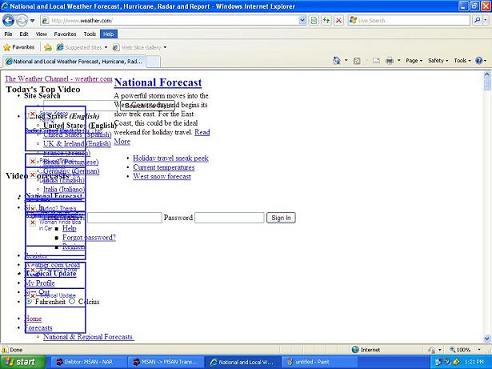Image resolution: width=492 pixels, height=369 pixels.
Task: Open the Safety dropdown menu
Action: click(438, 61)
